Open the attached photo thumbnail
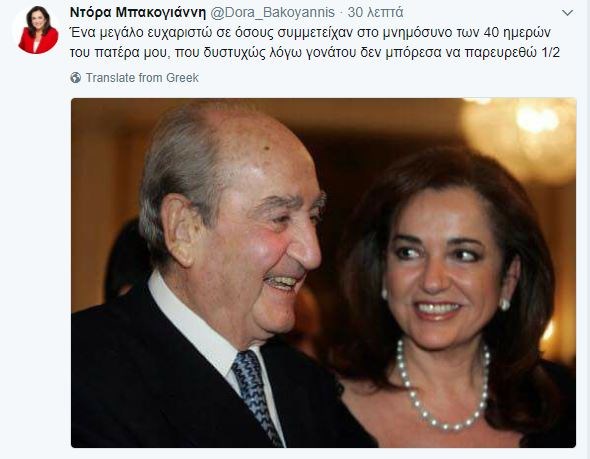Screen dimensions: 590x459 (324, 273)
